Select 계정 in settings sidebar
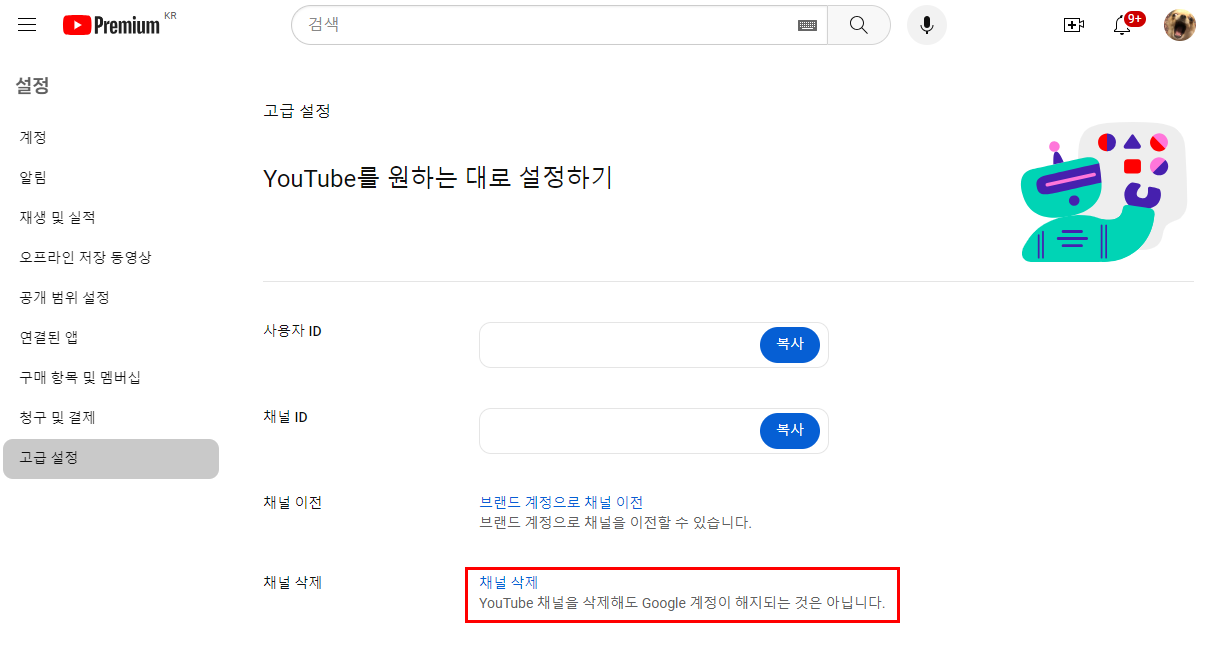The height and width of the screenshot is (658, 1221). [111, 137]
